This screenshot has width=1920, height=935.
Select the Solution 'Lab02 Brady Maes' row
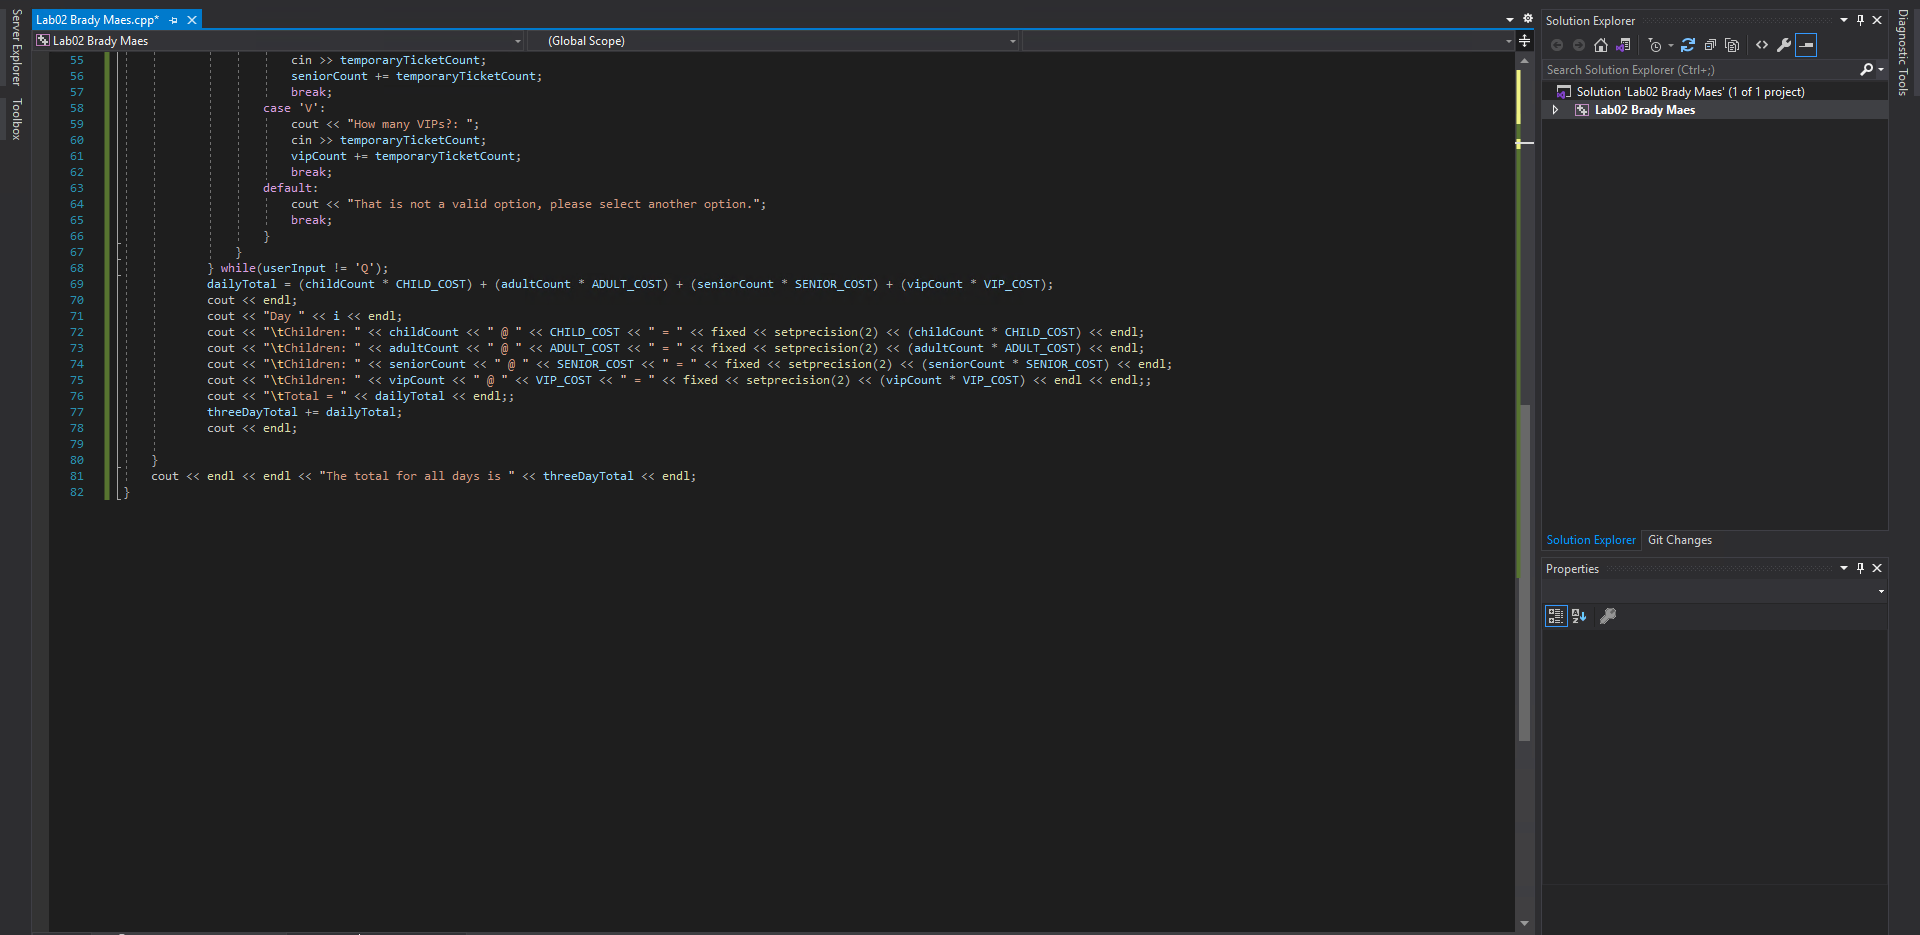click(x=1714, y=92)
